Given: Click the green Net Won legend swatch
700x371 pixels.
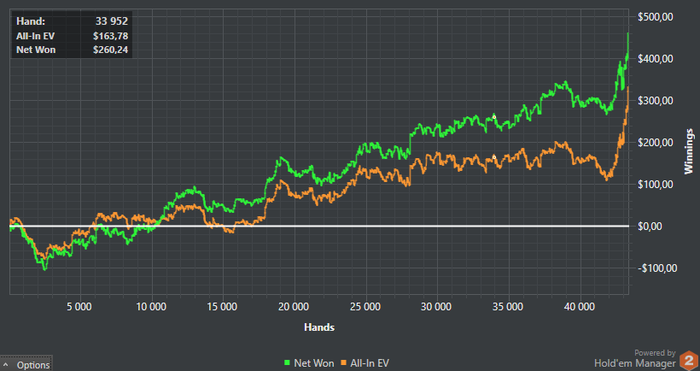Looking at the screenshot, I should pos(288,363).
